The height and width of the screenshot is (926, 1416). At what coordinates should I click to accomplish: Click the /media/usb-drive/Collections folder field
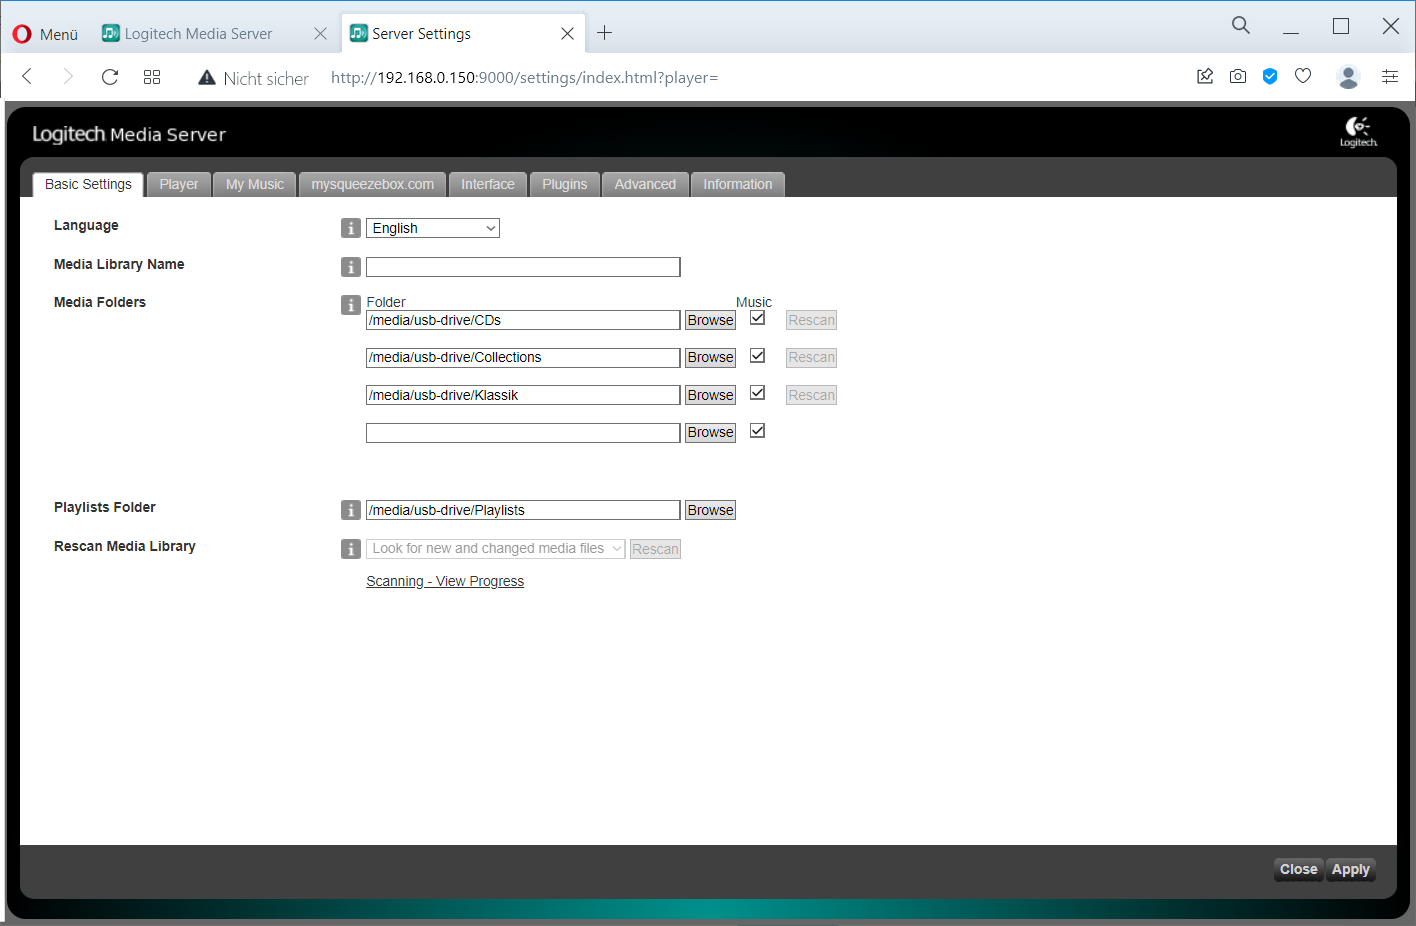(523, 357)
